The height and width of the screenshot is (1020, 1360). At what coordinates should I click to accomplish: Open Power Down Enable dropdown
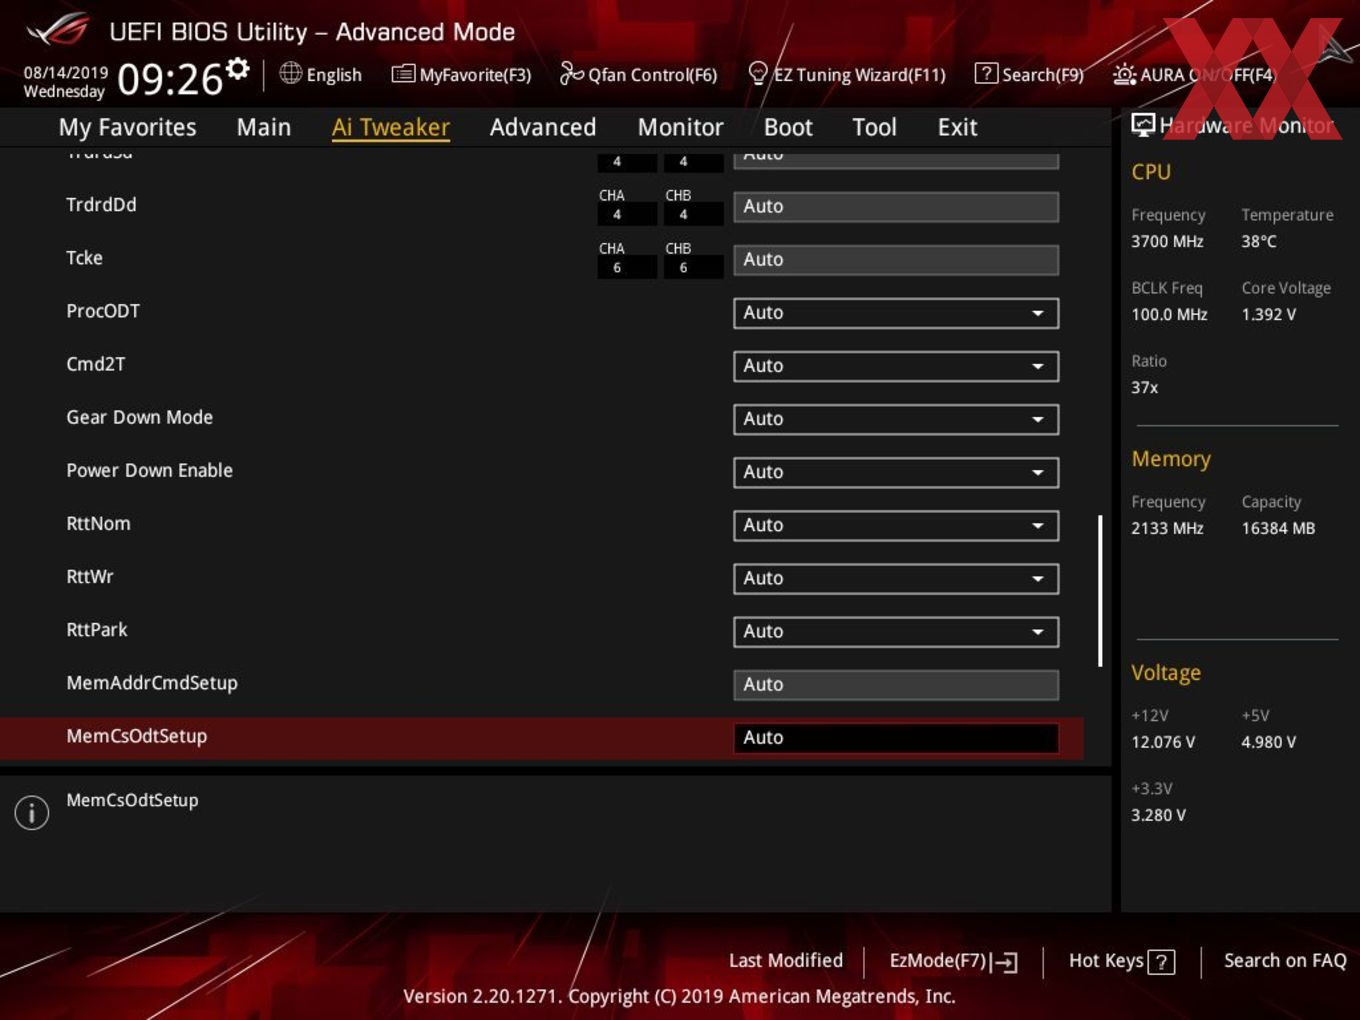click(x=896, y=472)
